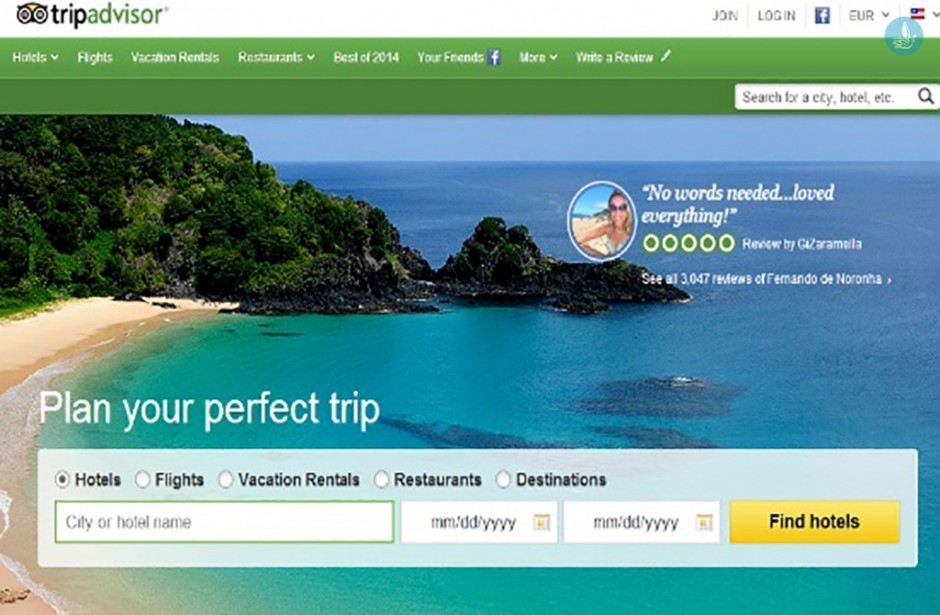Open the More dropdown in navigation
940x615 pixels.
pos(538,58)
